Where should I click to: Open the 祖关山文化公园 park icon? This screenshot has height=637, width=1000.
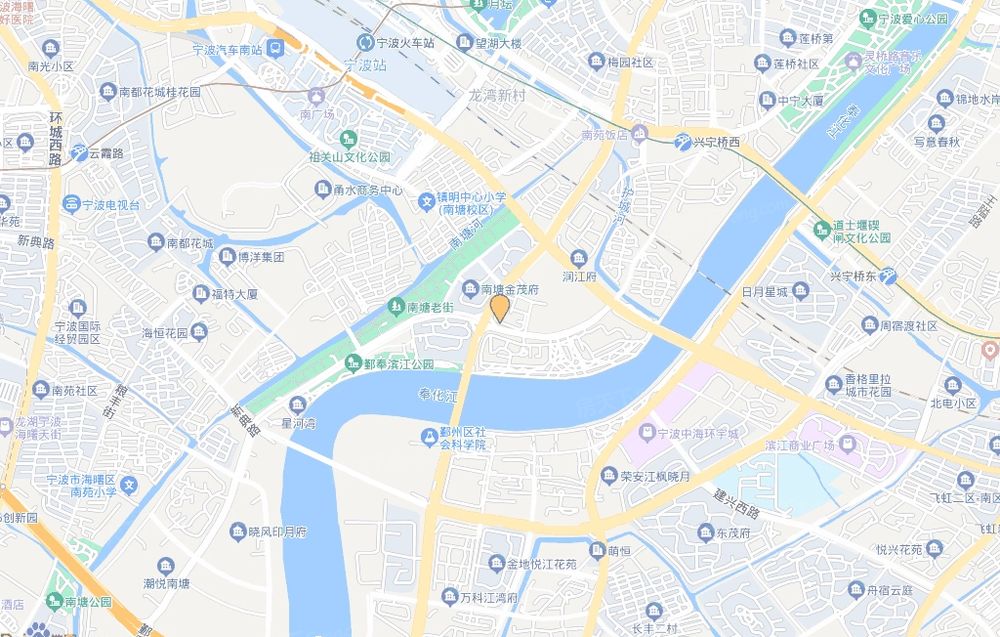tap(348, 138)
